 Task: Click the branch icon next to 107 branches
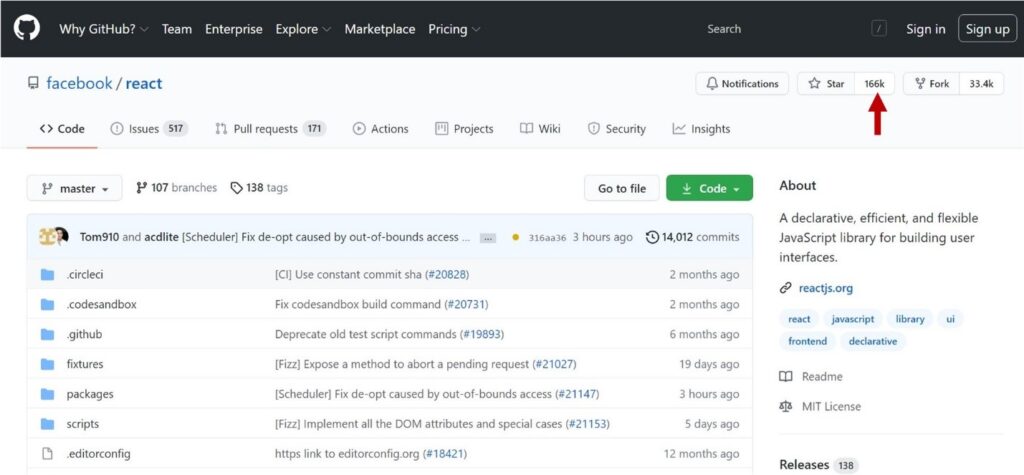coord(141,188)
